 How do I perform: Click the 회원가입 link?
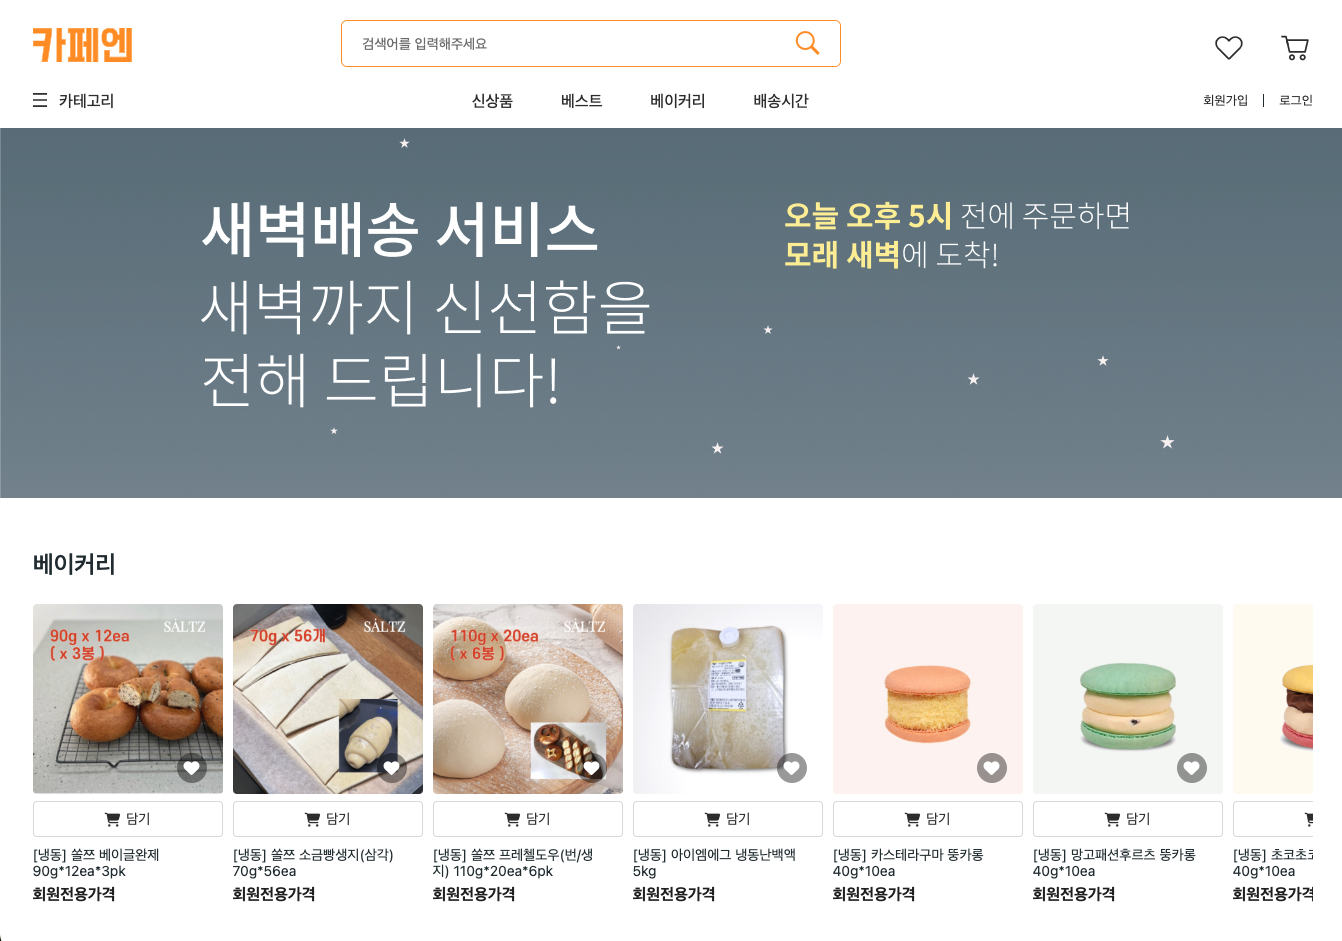coord(1225,100)
